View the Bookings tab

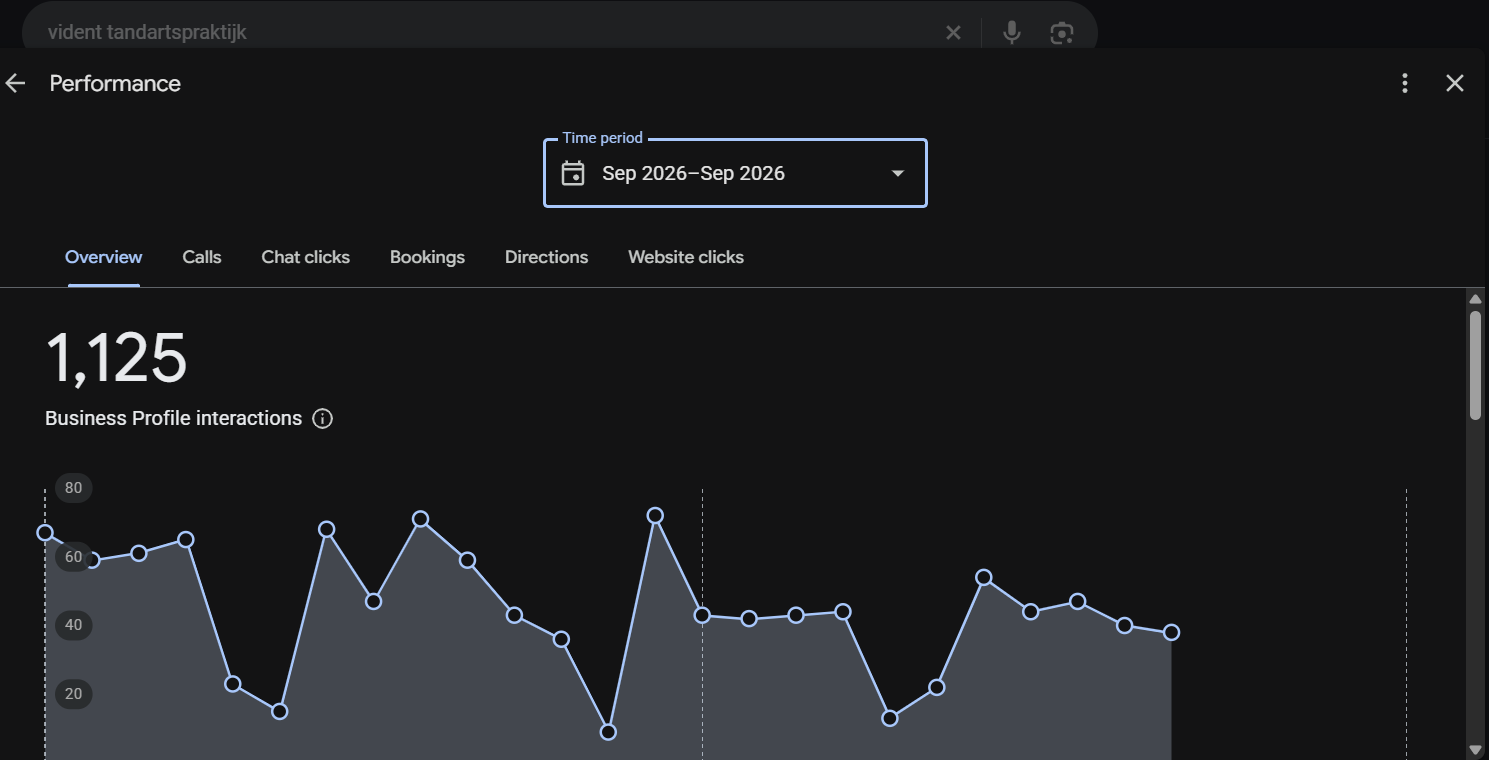[427, 257]
